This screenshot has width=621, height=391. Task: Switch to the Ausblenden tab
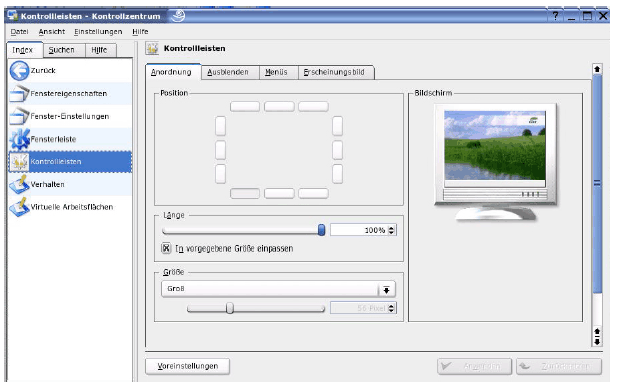[x=228, y=72]
